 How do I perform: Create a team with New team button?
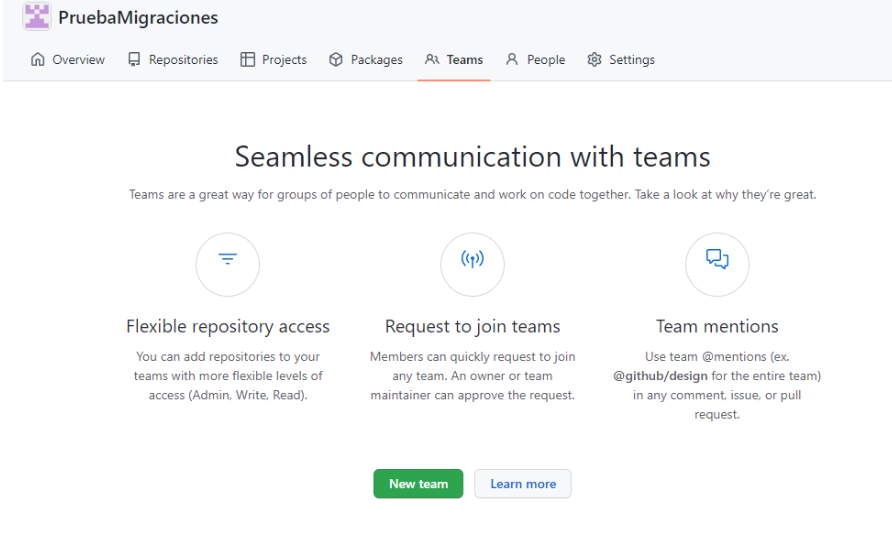pyautogui.click(x=418, y=484)
